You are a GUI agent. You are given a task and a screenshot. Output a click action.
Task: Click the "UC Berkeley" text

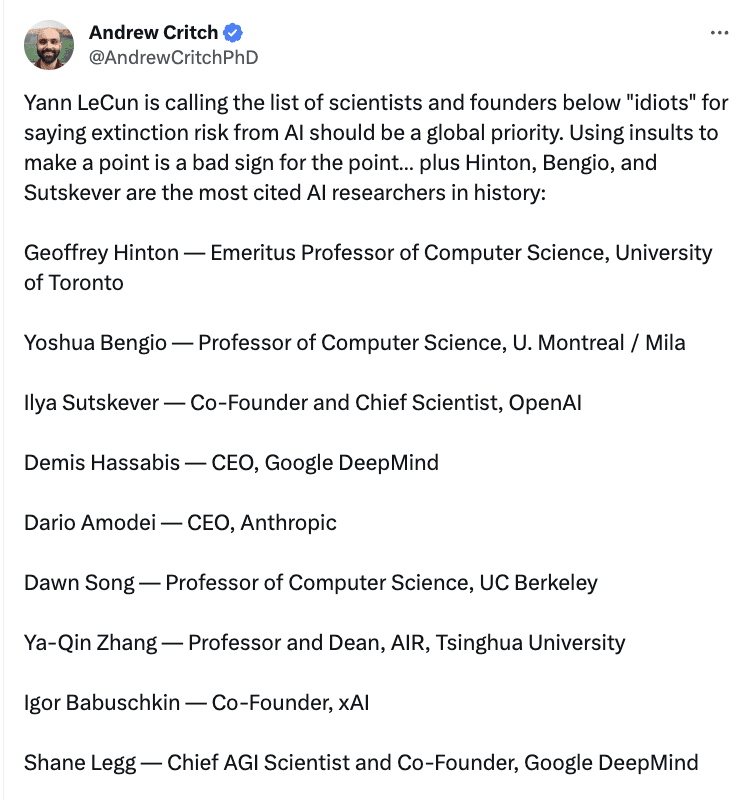coord(538,583)
